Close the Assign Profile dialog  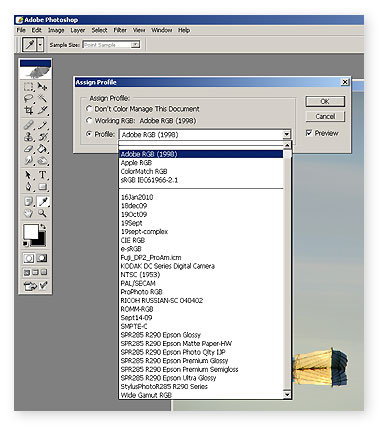click(345, 82)
